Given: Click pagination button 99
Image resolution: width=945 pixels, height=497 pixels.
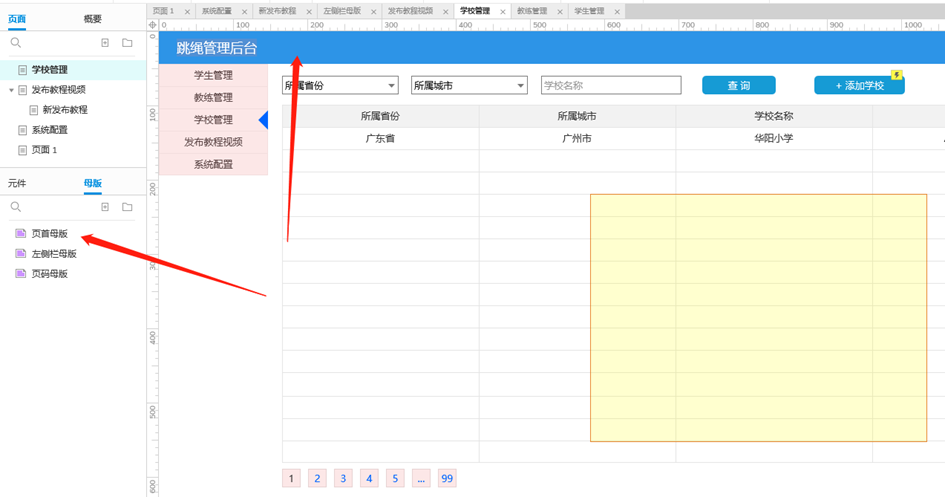Looking at the screenshot, I should tap(447, 478).
